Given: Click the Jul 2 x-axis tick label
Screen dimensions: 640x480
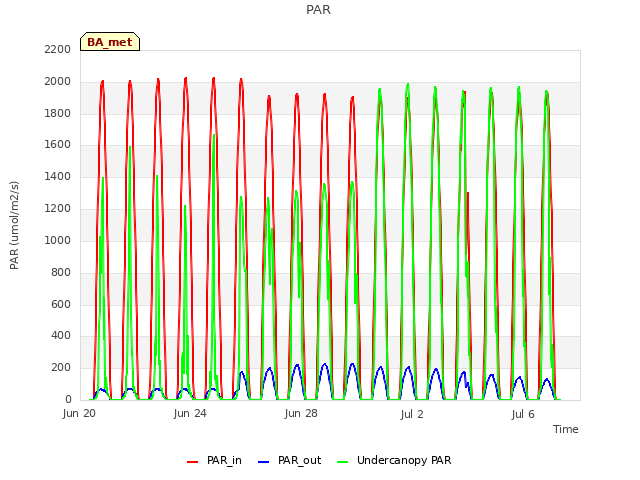Looking at the screenshot, I should tap(412, 414).
